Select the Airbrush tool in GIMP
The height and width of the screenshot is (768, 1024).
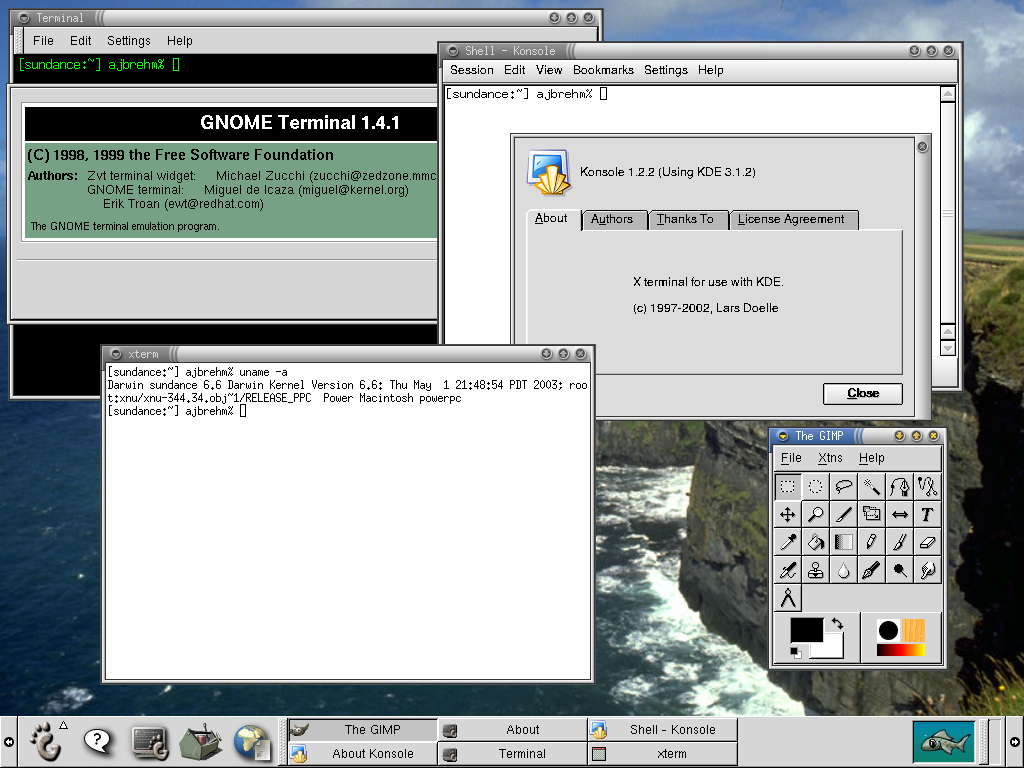pos(788,570)
